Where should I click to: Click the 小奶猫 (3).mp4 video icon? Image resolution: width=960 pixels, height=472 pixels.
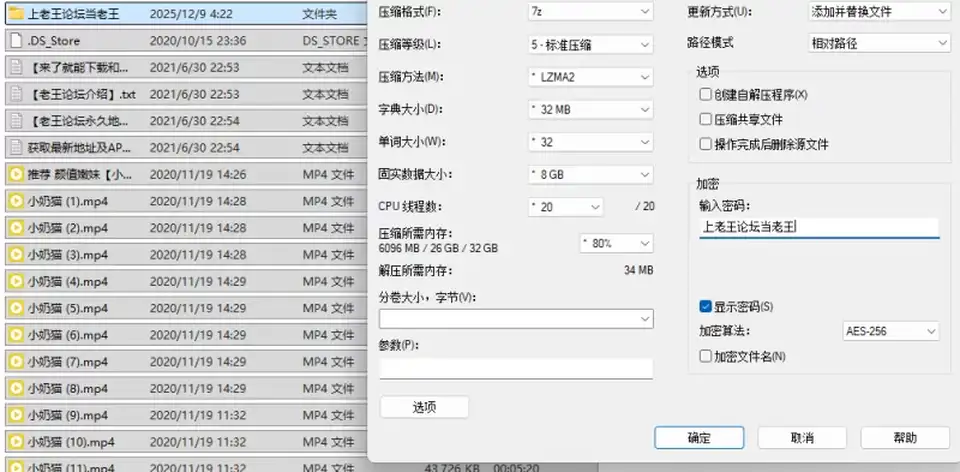click(17, 255)
